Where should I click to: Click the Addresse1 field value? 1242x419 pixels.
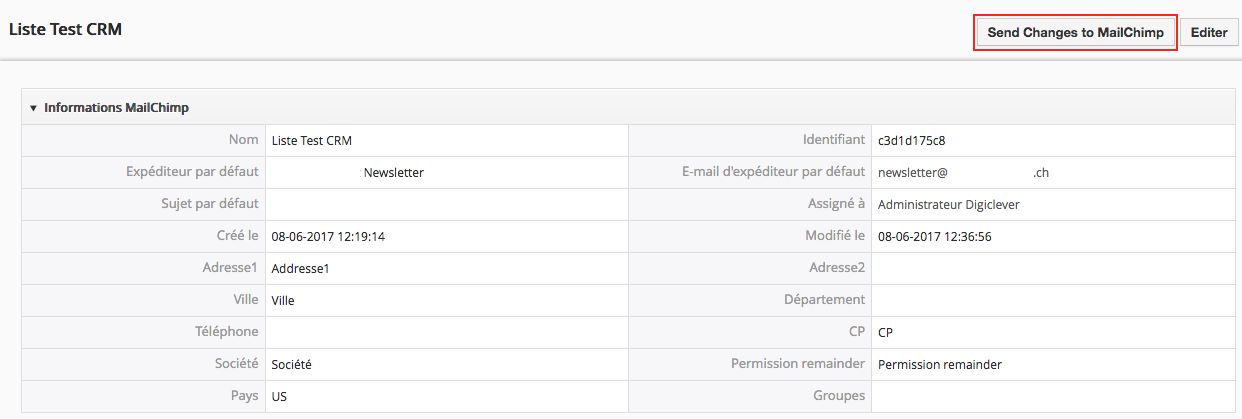pos(300,269)
